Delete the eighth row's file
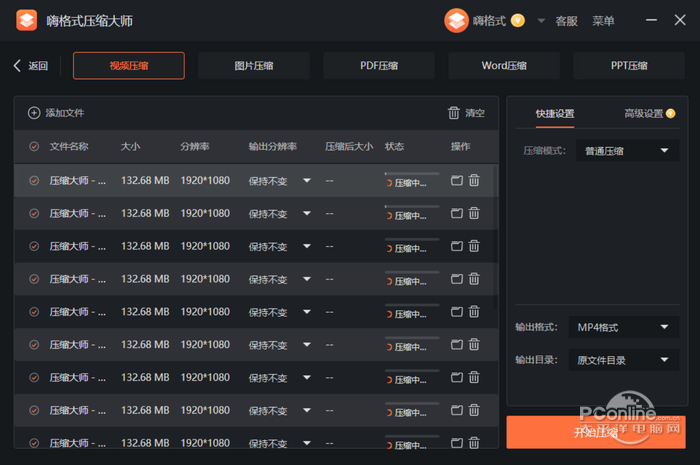700x465 pixels. [x=474, y=410]
